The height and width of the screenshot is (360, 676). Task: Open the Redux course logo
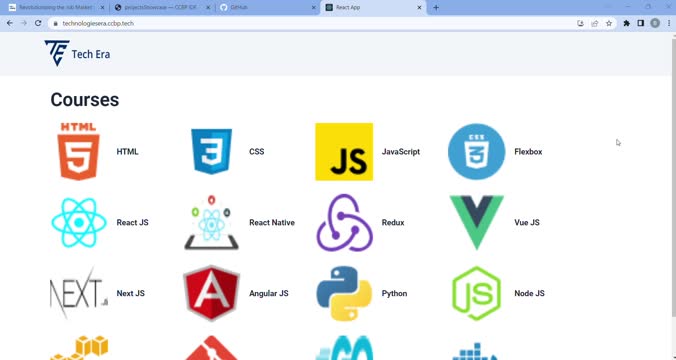point(344,222)
